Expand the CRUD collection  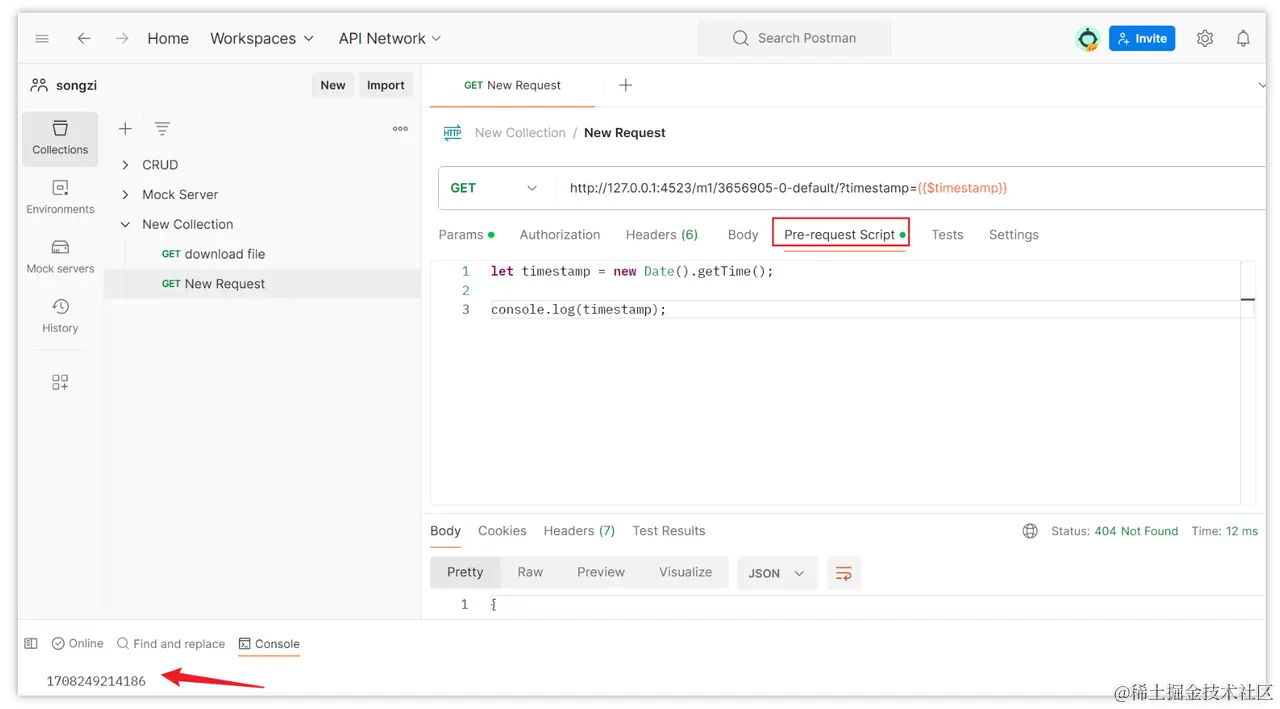[x=125, y=165]
